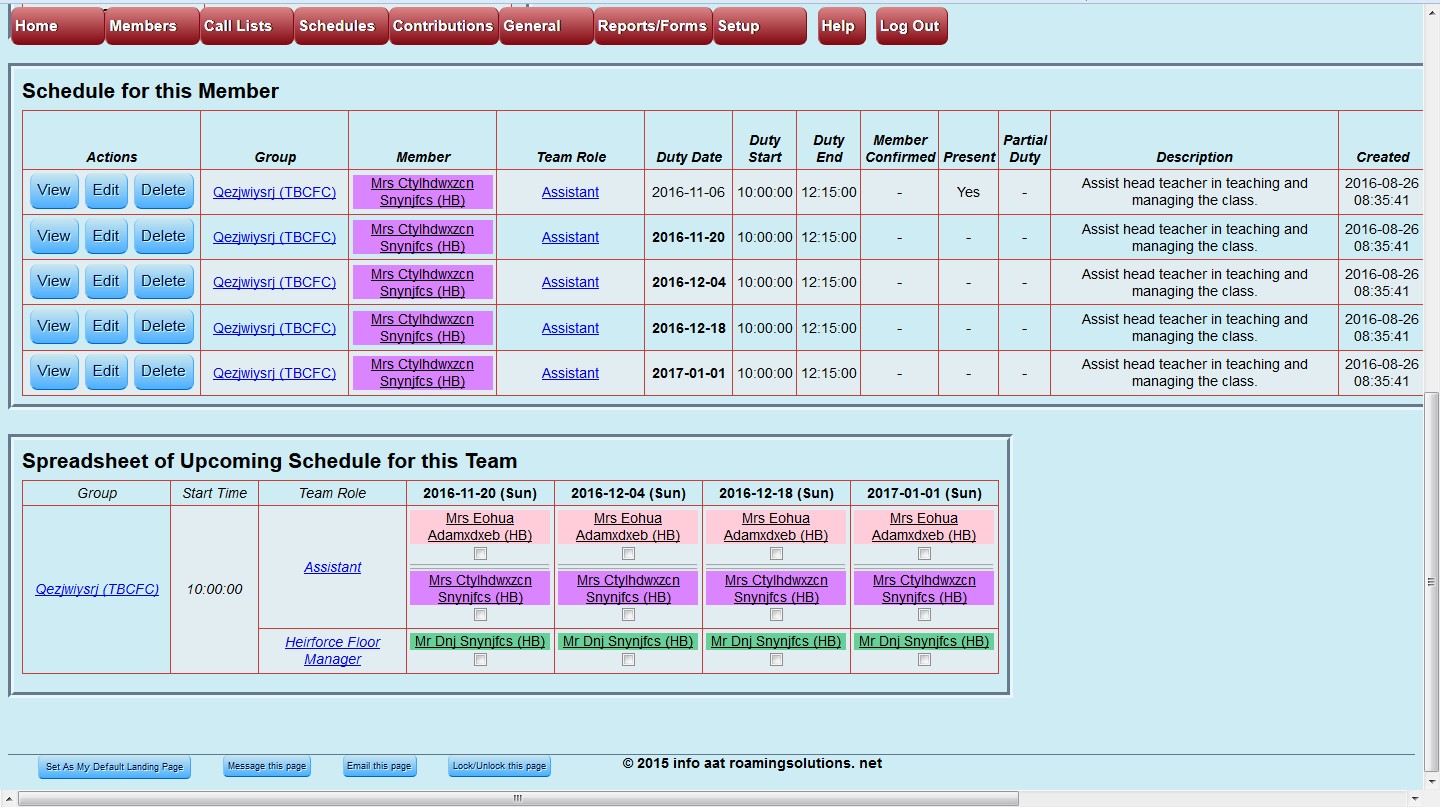1440x807 pixels.
Task: Tick Mr Dnj Snynjfcs checkbox for 2016-12-18
Action: point(776,659)
